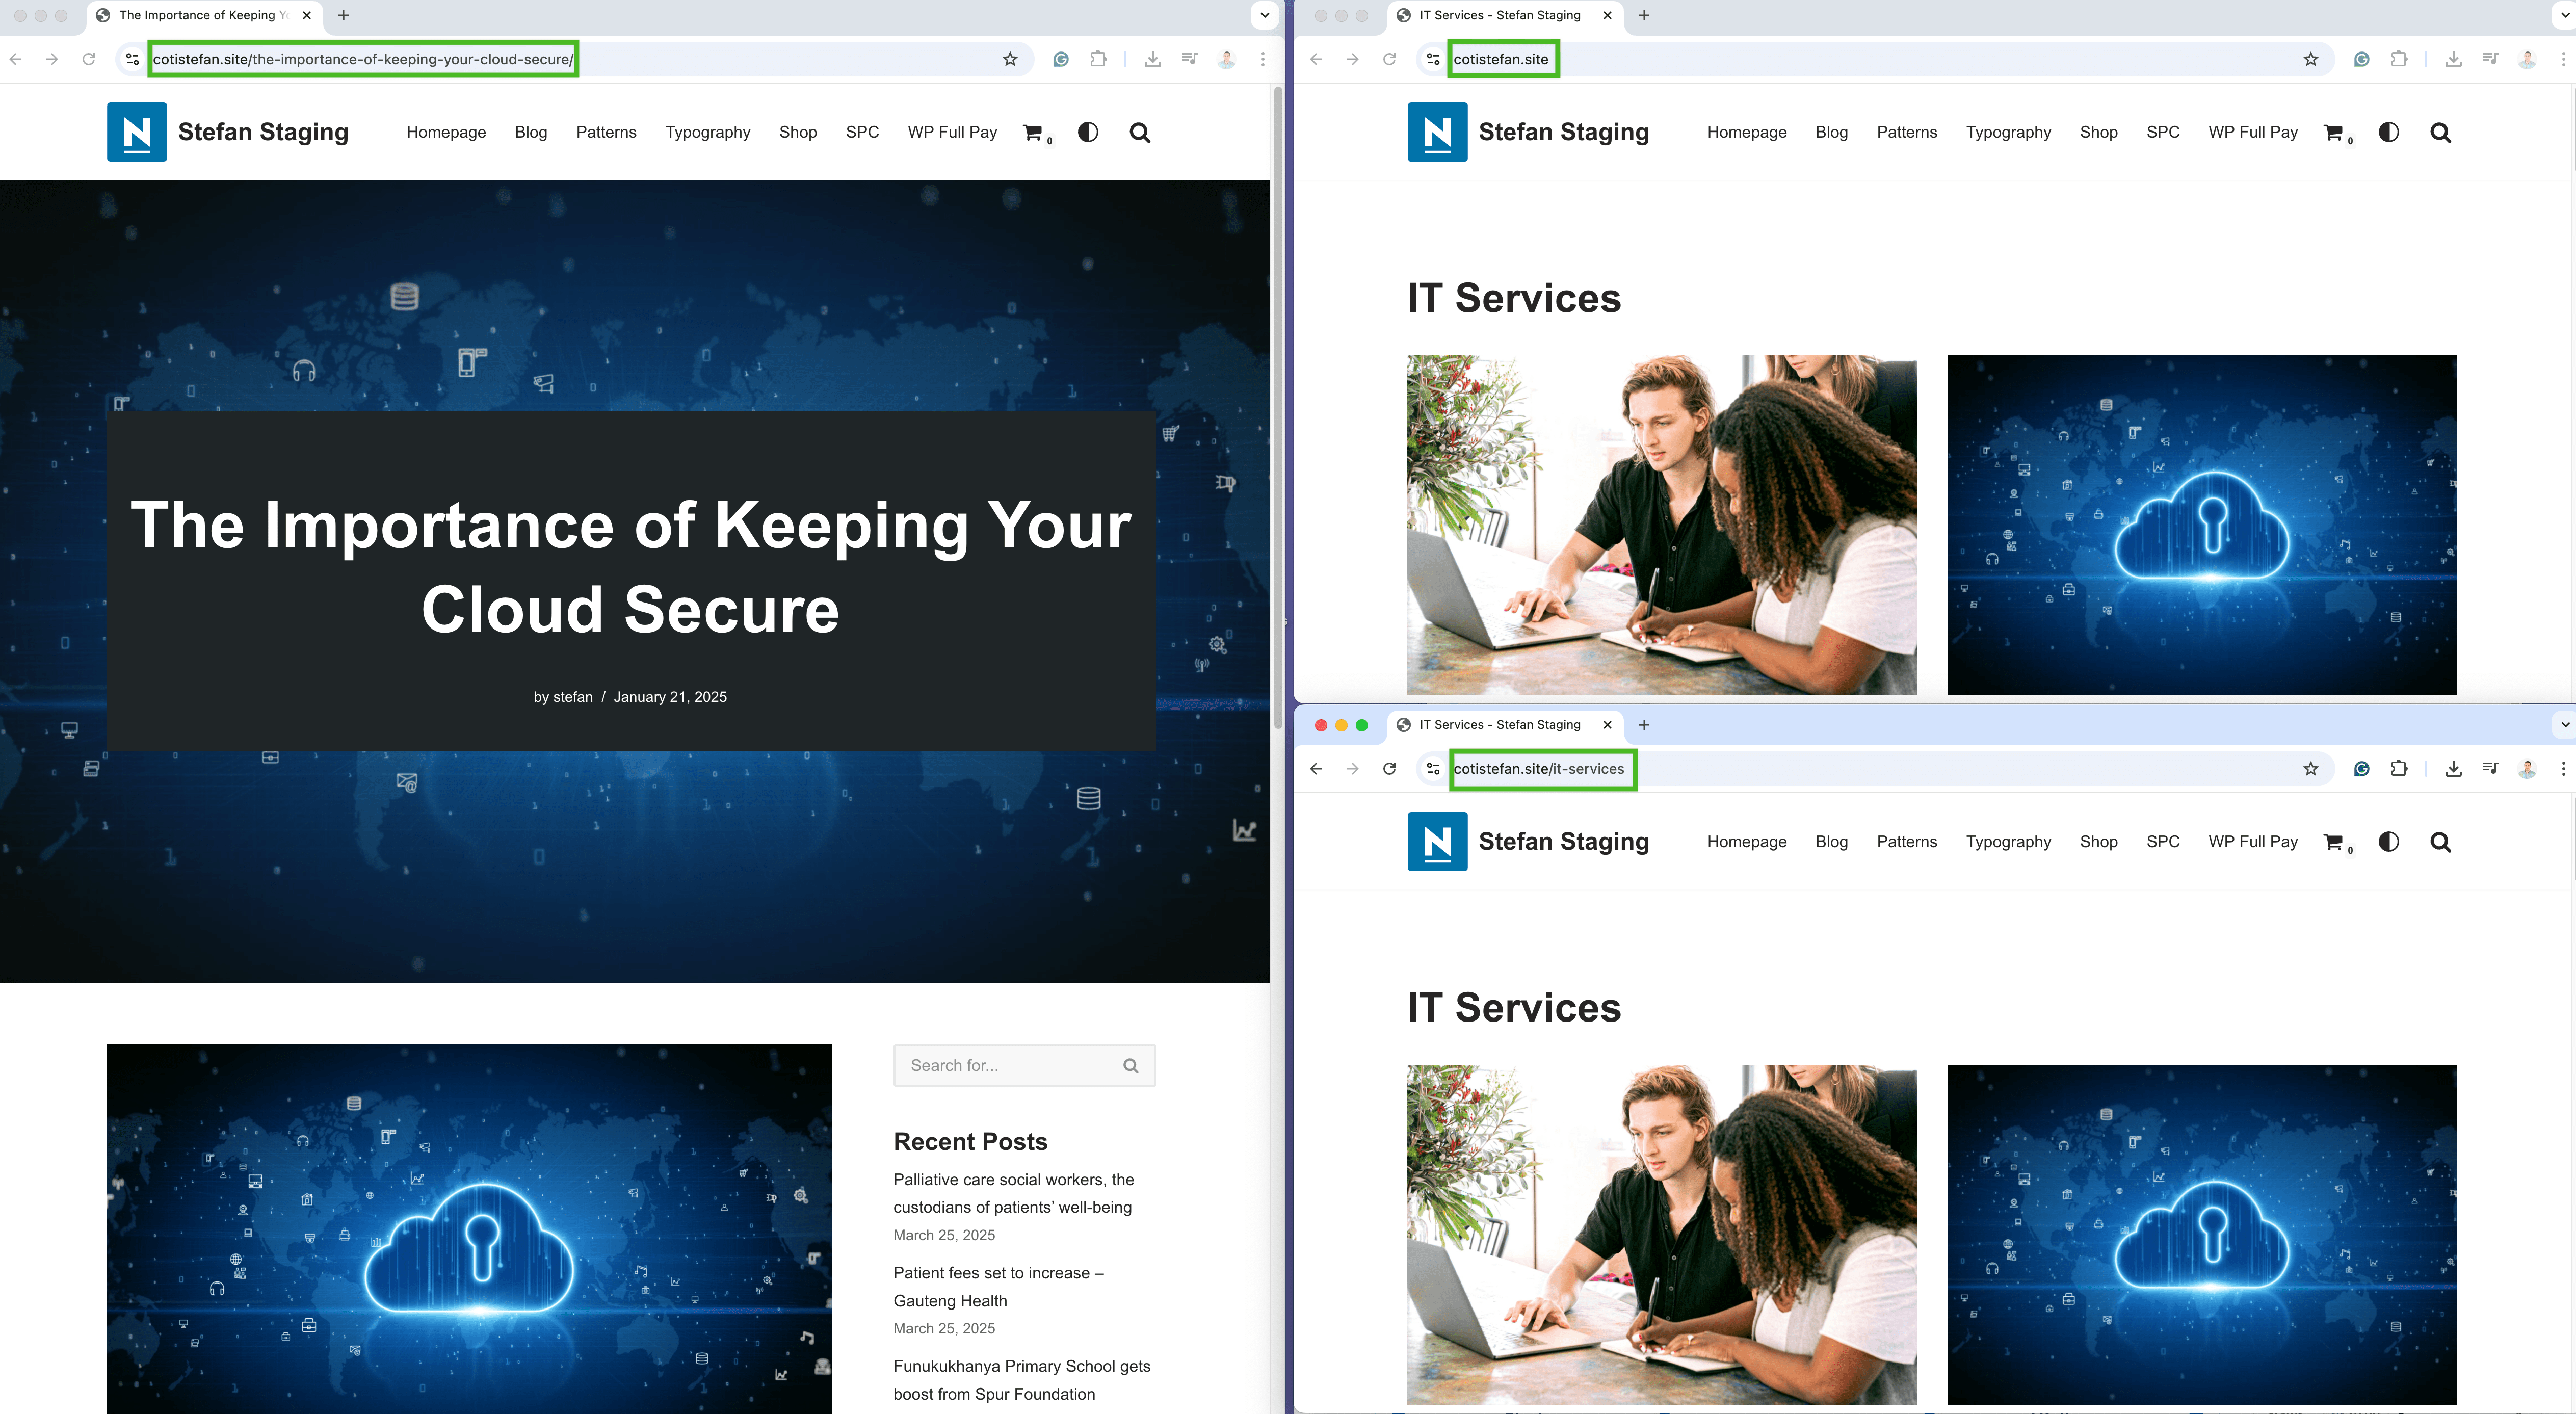Screen dimensions: 2576x1414
Task: Open the site information icon in left address bar
Action: (132, 59)
